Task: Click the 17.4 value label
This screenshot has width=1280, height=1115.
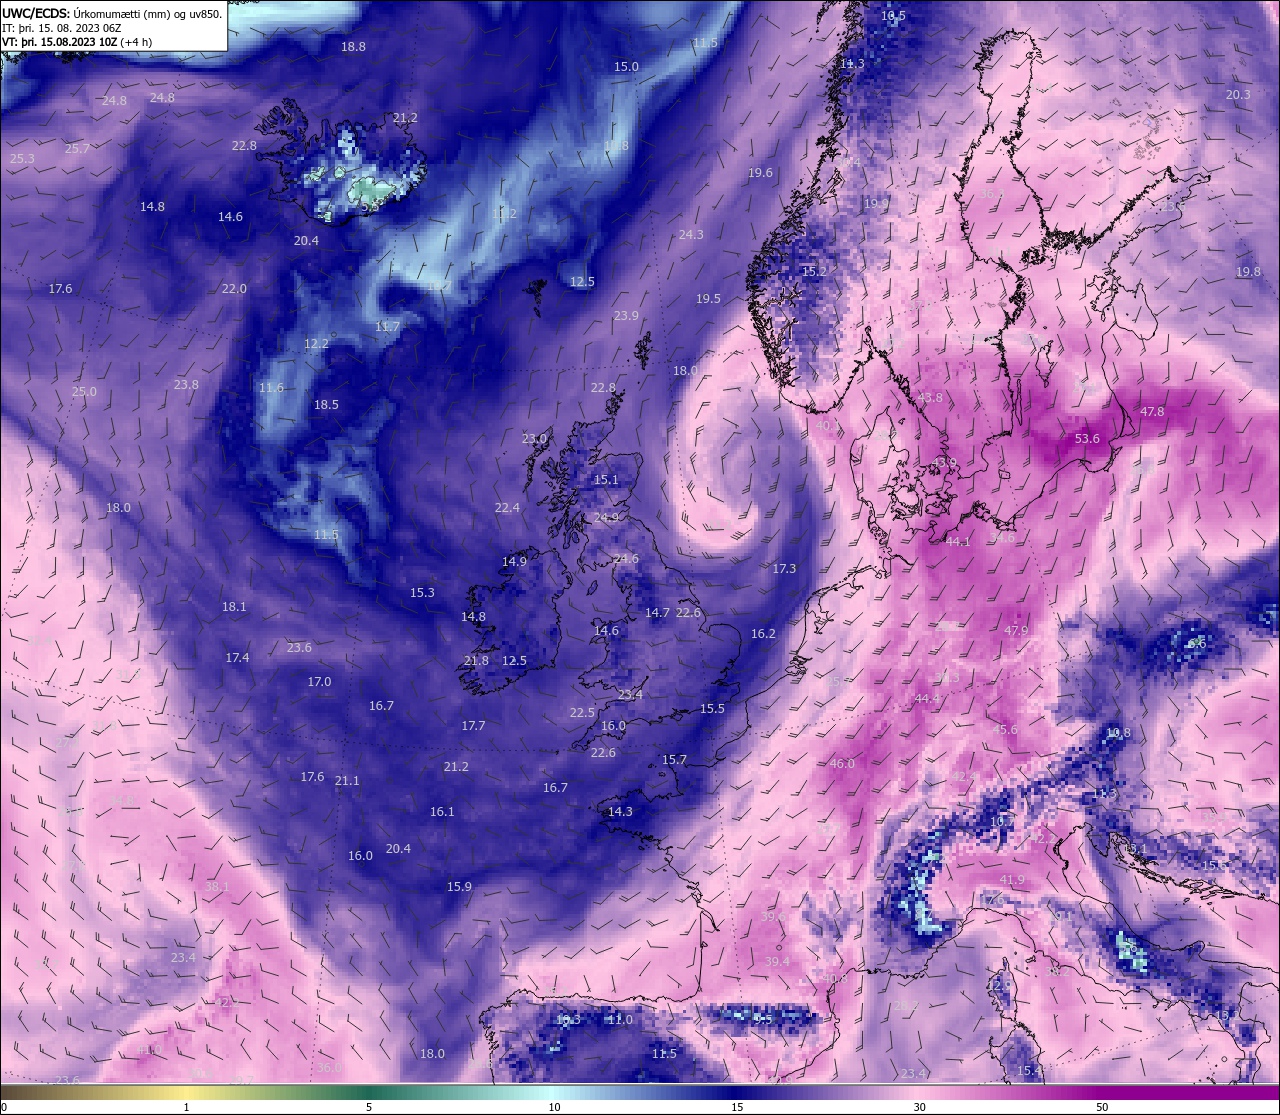Action: point(237,658)
